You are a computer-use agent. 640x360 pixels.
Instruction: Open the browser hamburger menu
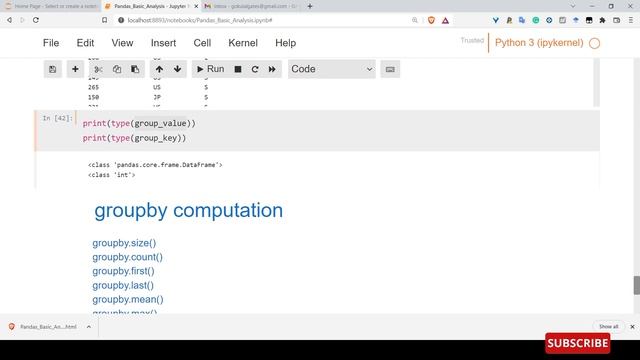[631, 20]
